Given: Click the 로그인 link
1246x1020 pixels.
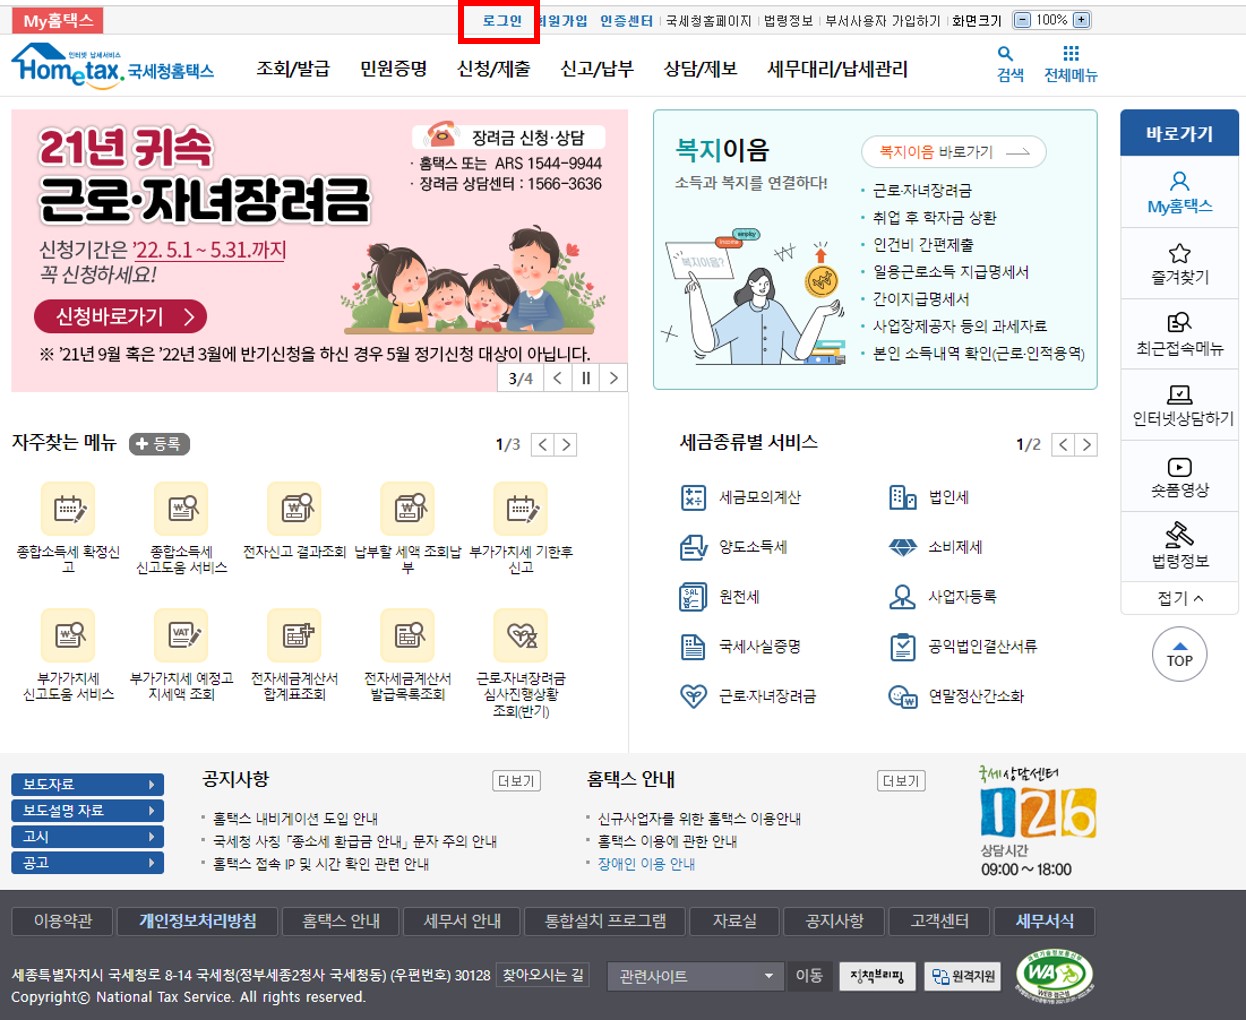Looking at the screenshot, I should pyautogui.click(x=501, y=20).
